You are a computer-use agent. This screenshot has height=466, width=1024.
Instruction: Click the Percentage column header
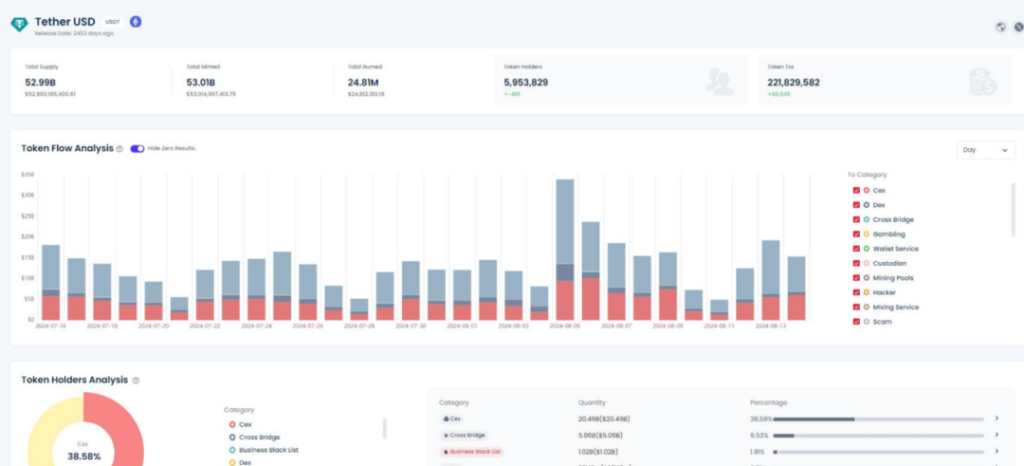(x=769, y=403)
